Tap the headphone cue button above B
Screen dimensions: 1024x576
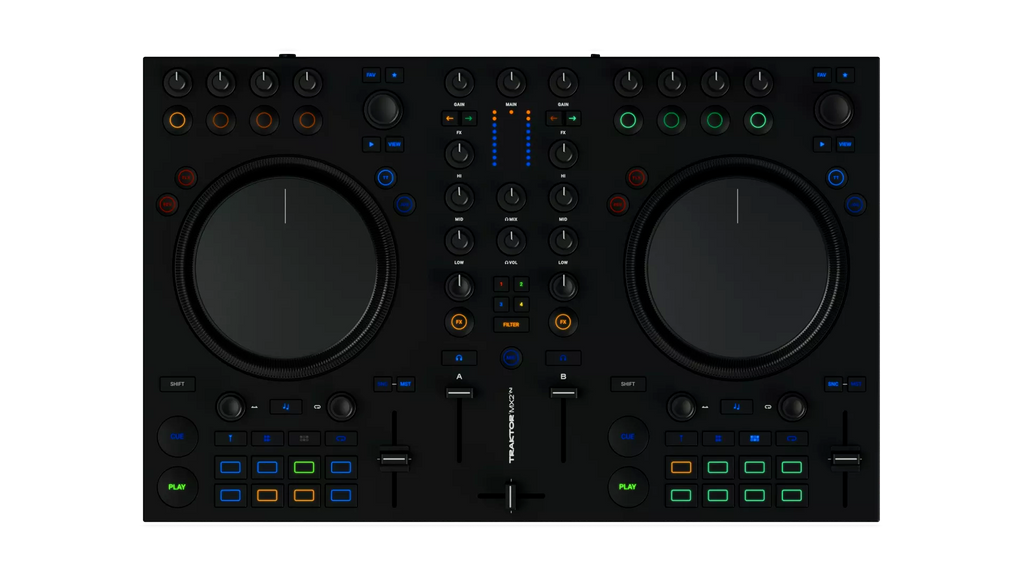coord(563,358)
